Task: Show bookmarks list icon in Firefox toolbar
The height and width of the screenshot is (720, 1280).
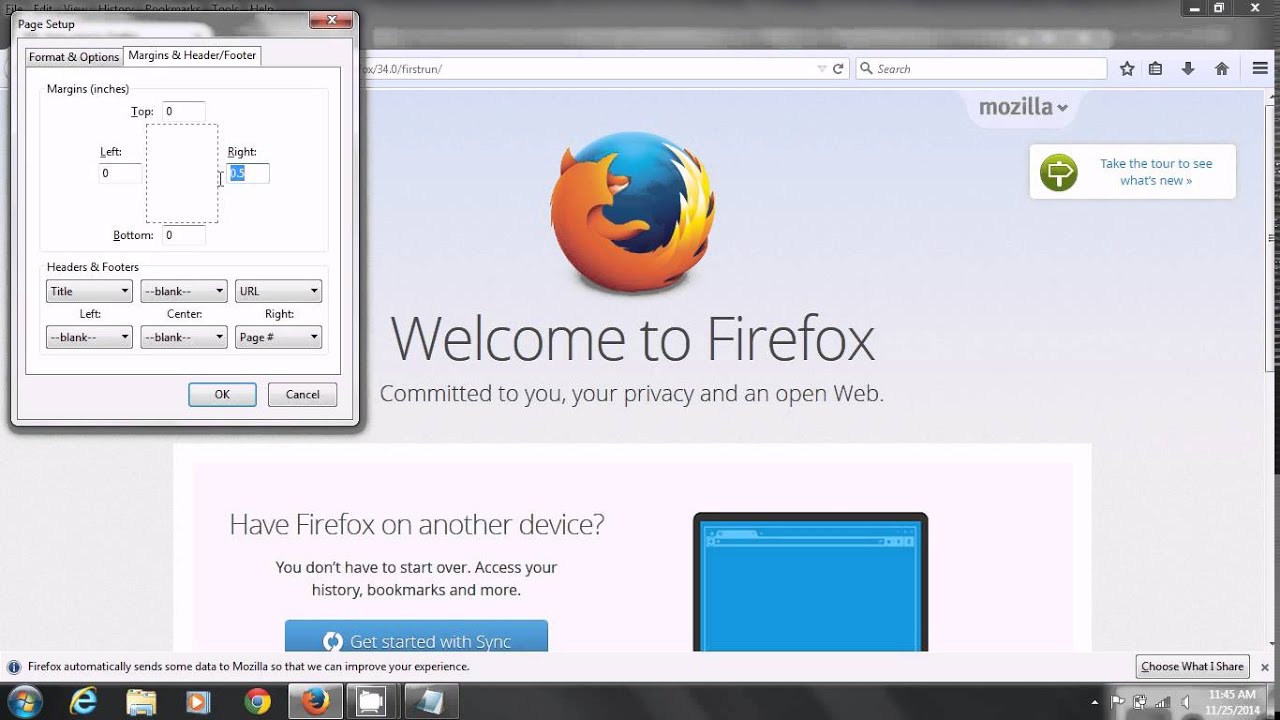Action: (1155, 69)
